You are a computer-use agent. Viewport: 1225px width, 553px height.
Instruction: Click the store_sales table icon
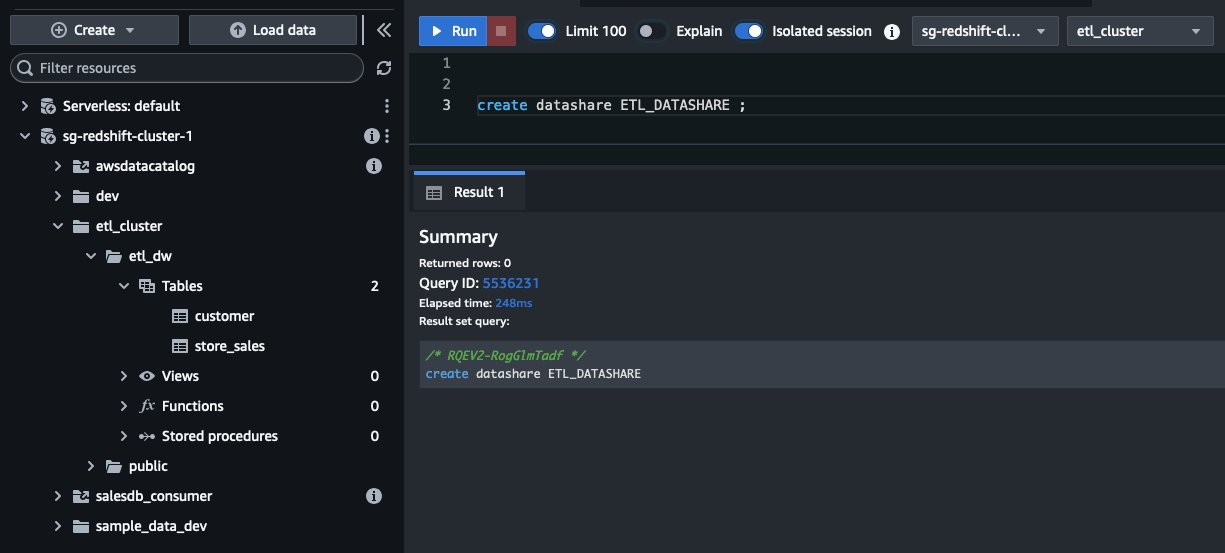[x=180, y=346]
